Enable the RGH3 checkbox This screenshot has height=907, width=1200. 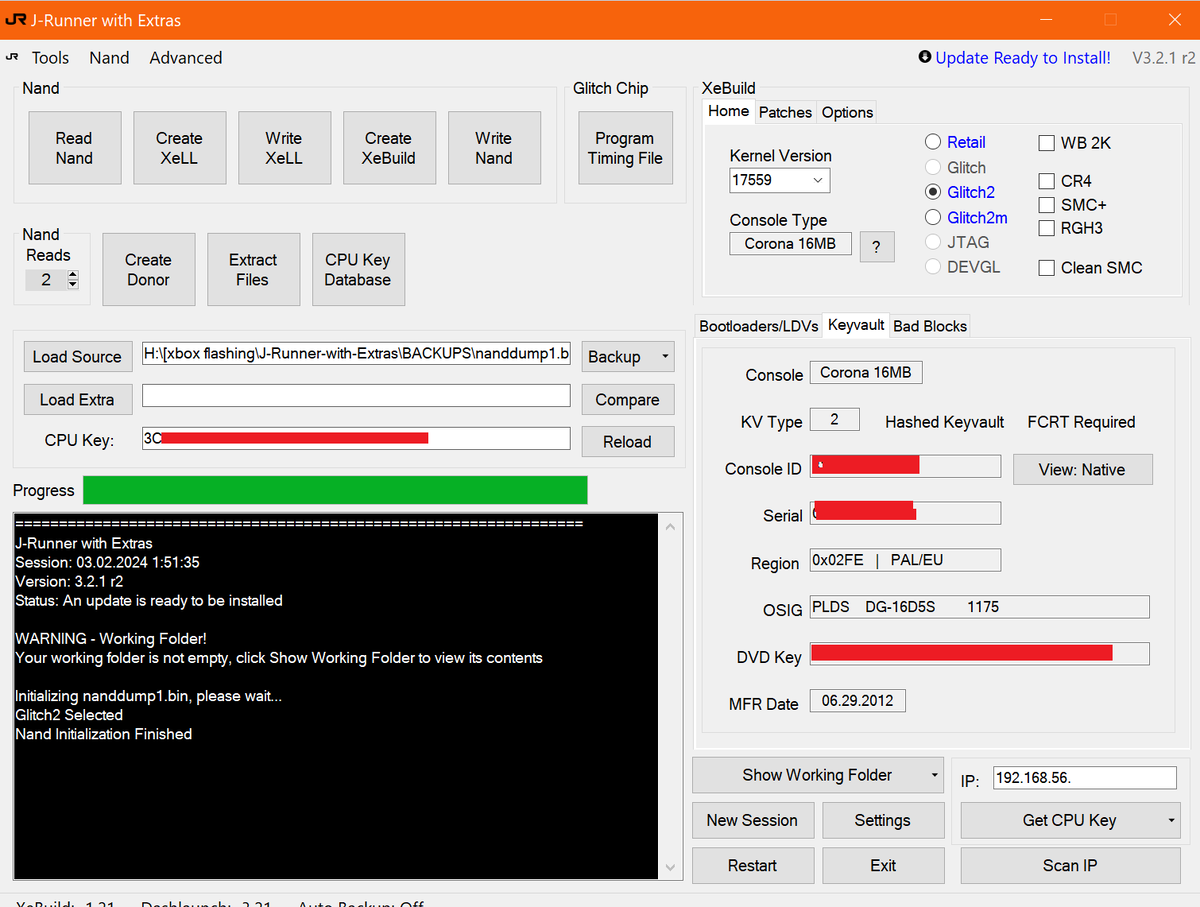click(1046, 228)
